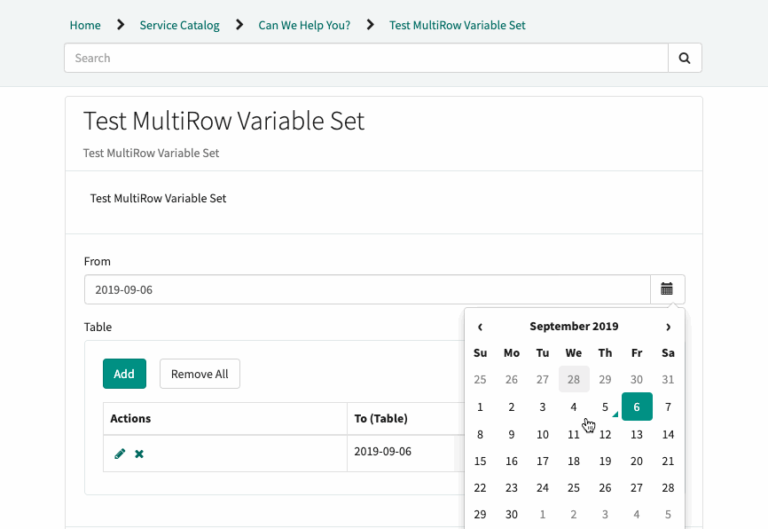Select September 30 in the calendar
This screenshot has width=768, height=529.
tap(512, 515)
